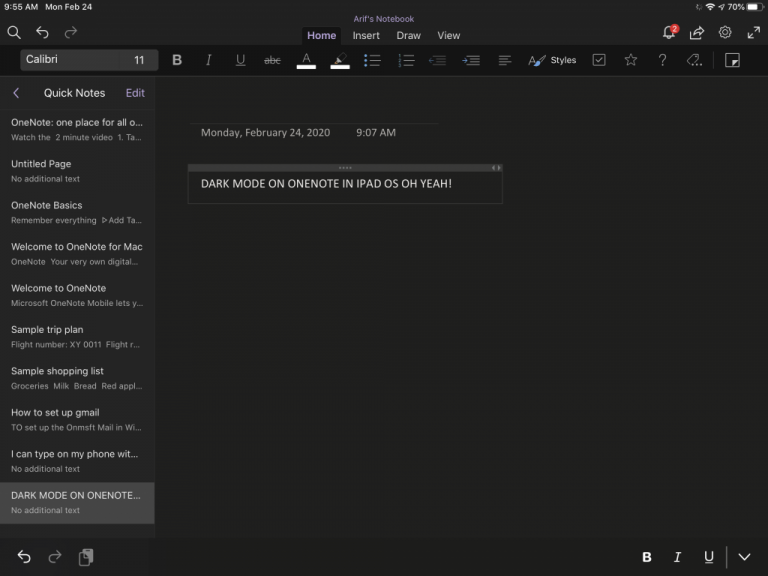
Task: Redo with the top toolbar arrow
Action: (71, 32)
